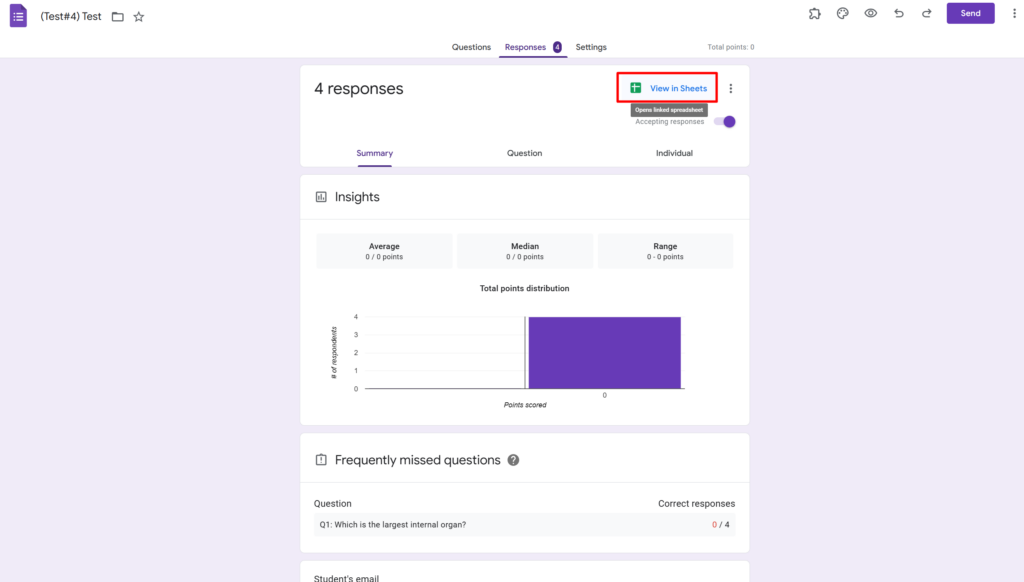Click the 0 / 4 correct responses value
The width and height of the screenshot is (1024, 582).
(720, 525)
